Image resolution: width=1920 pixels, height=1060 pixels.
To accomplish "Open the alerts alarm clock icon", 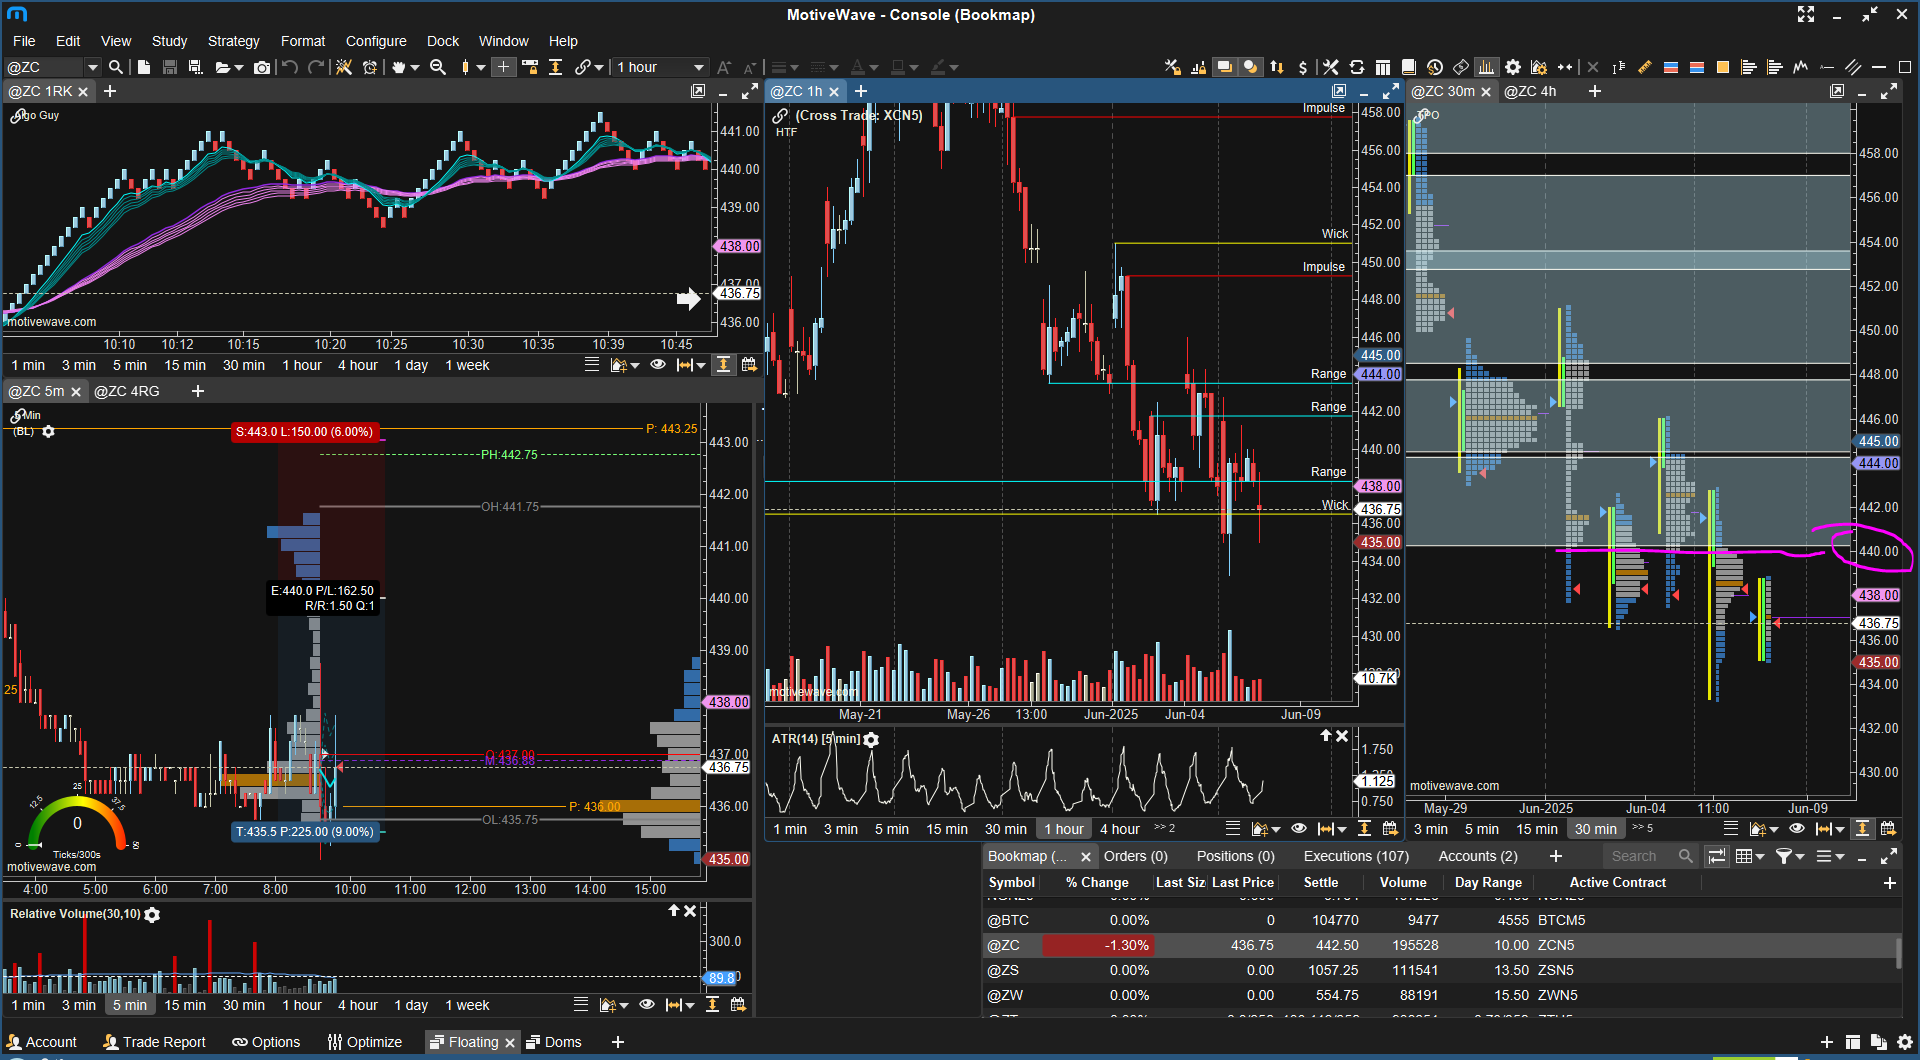I will (370, 67).
